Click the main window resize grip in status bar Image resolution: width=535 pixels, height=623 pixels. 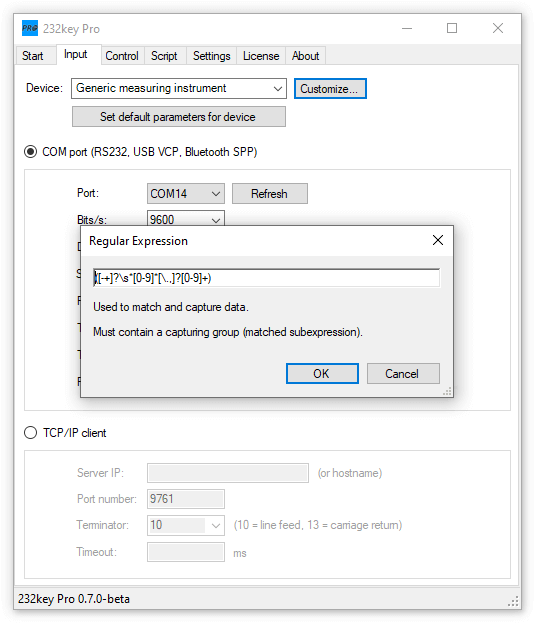(513, 601)
